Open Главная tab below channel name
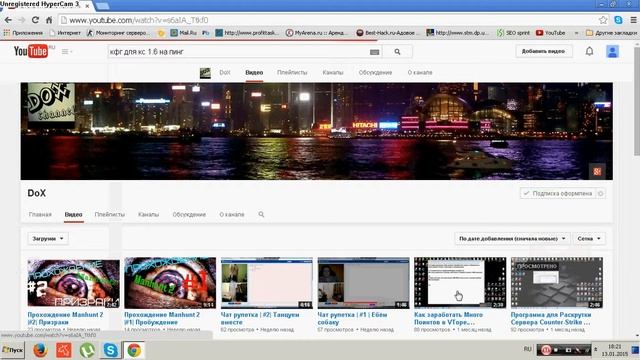Viewport: 640px width, 360px height. [x=40, y=214]
